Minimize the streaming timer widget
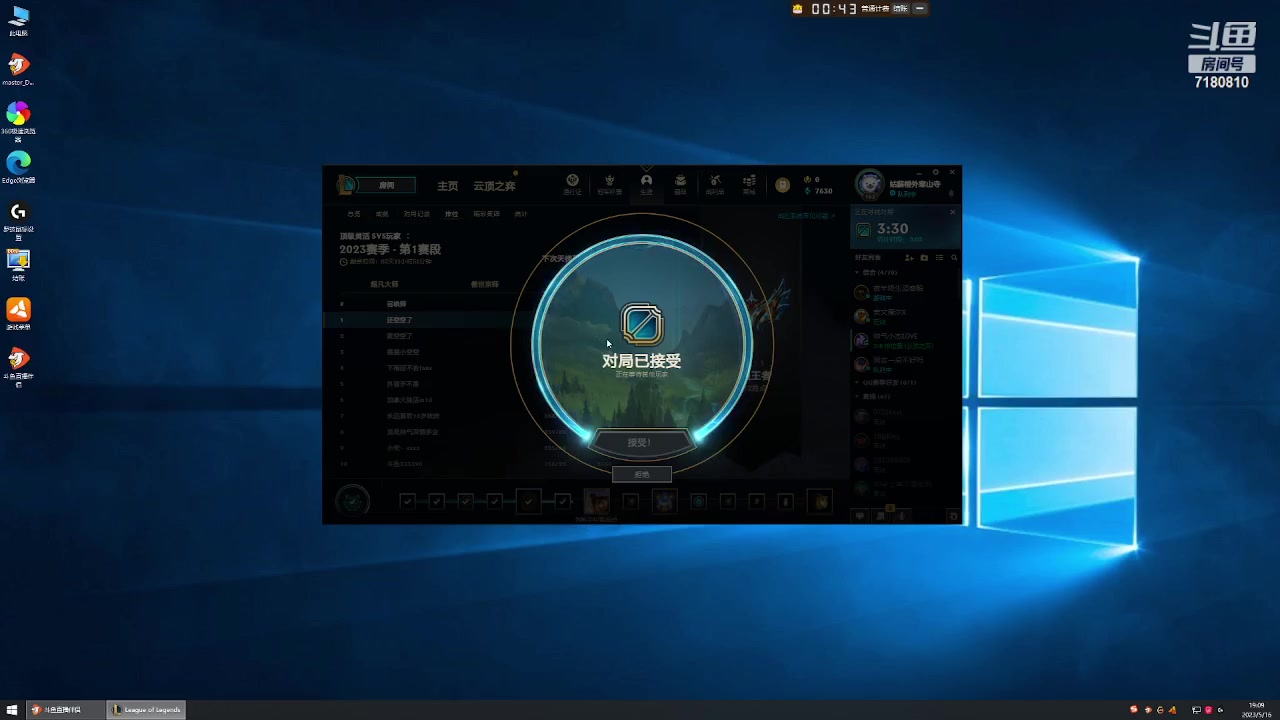This screenshot has height=720, width=1280. click(x=920, y=8)
